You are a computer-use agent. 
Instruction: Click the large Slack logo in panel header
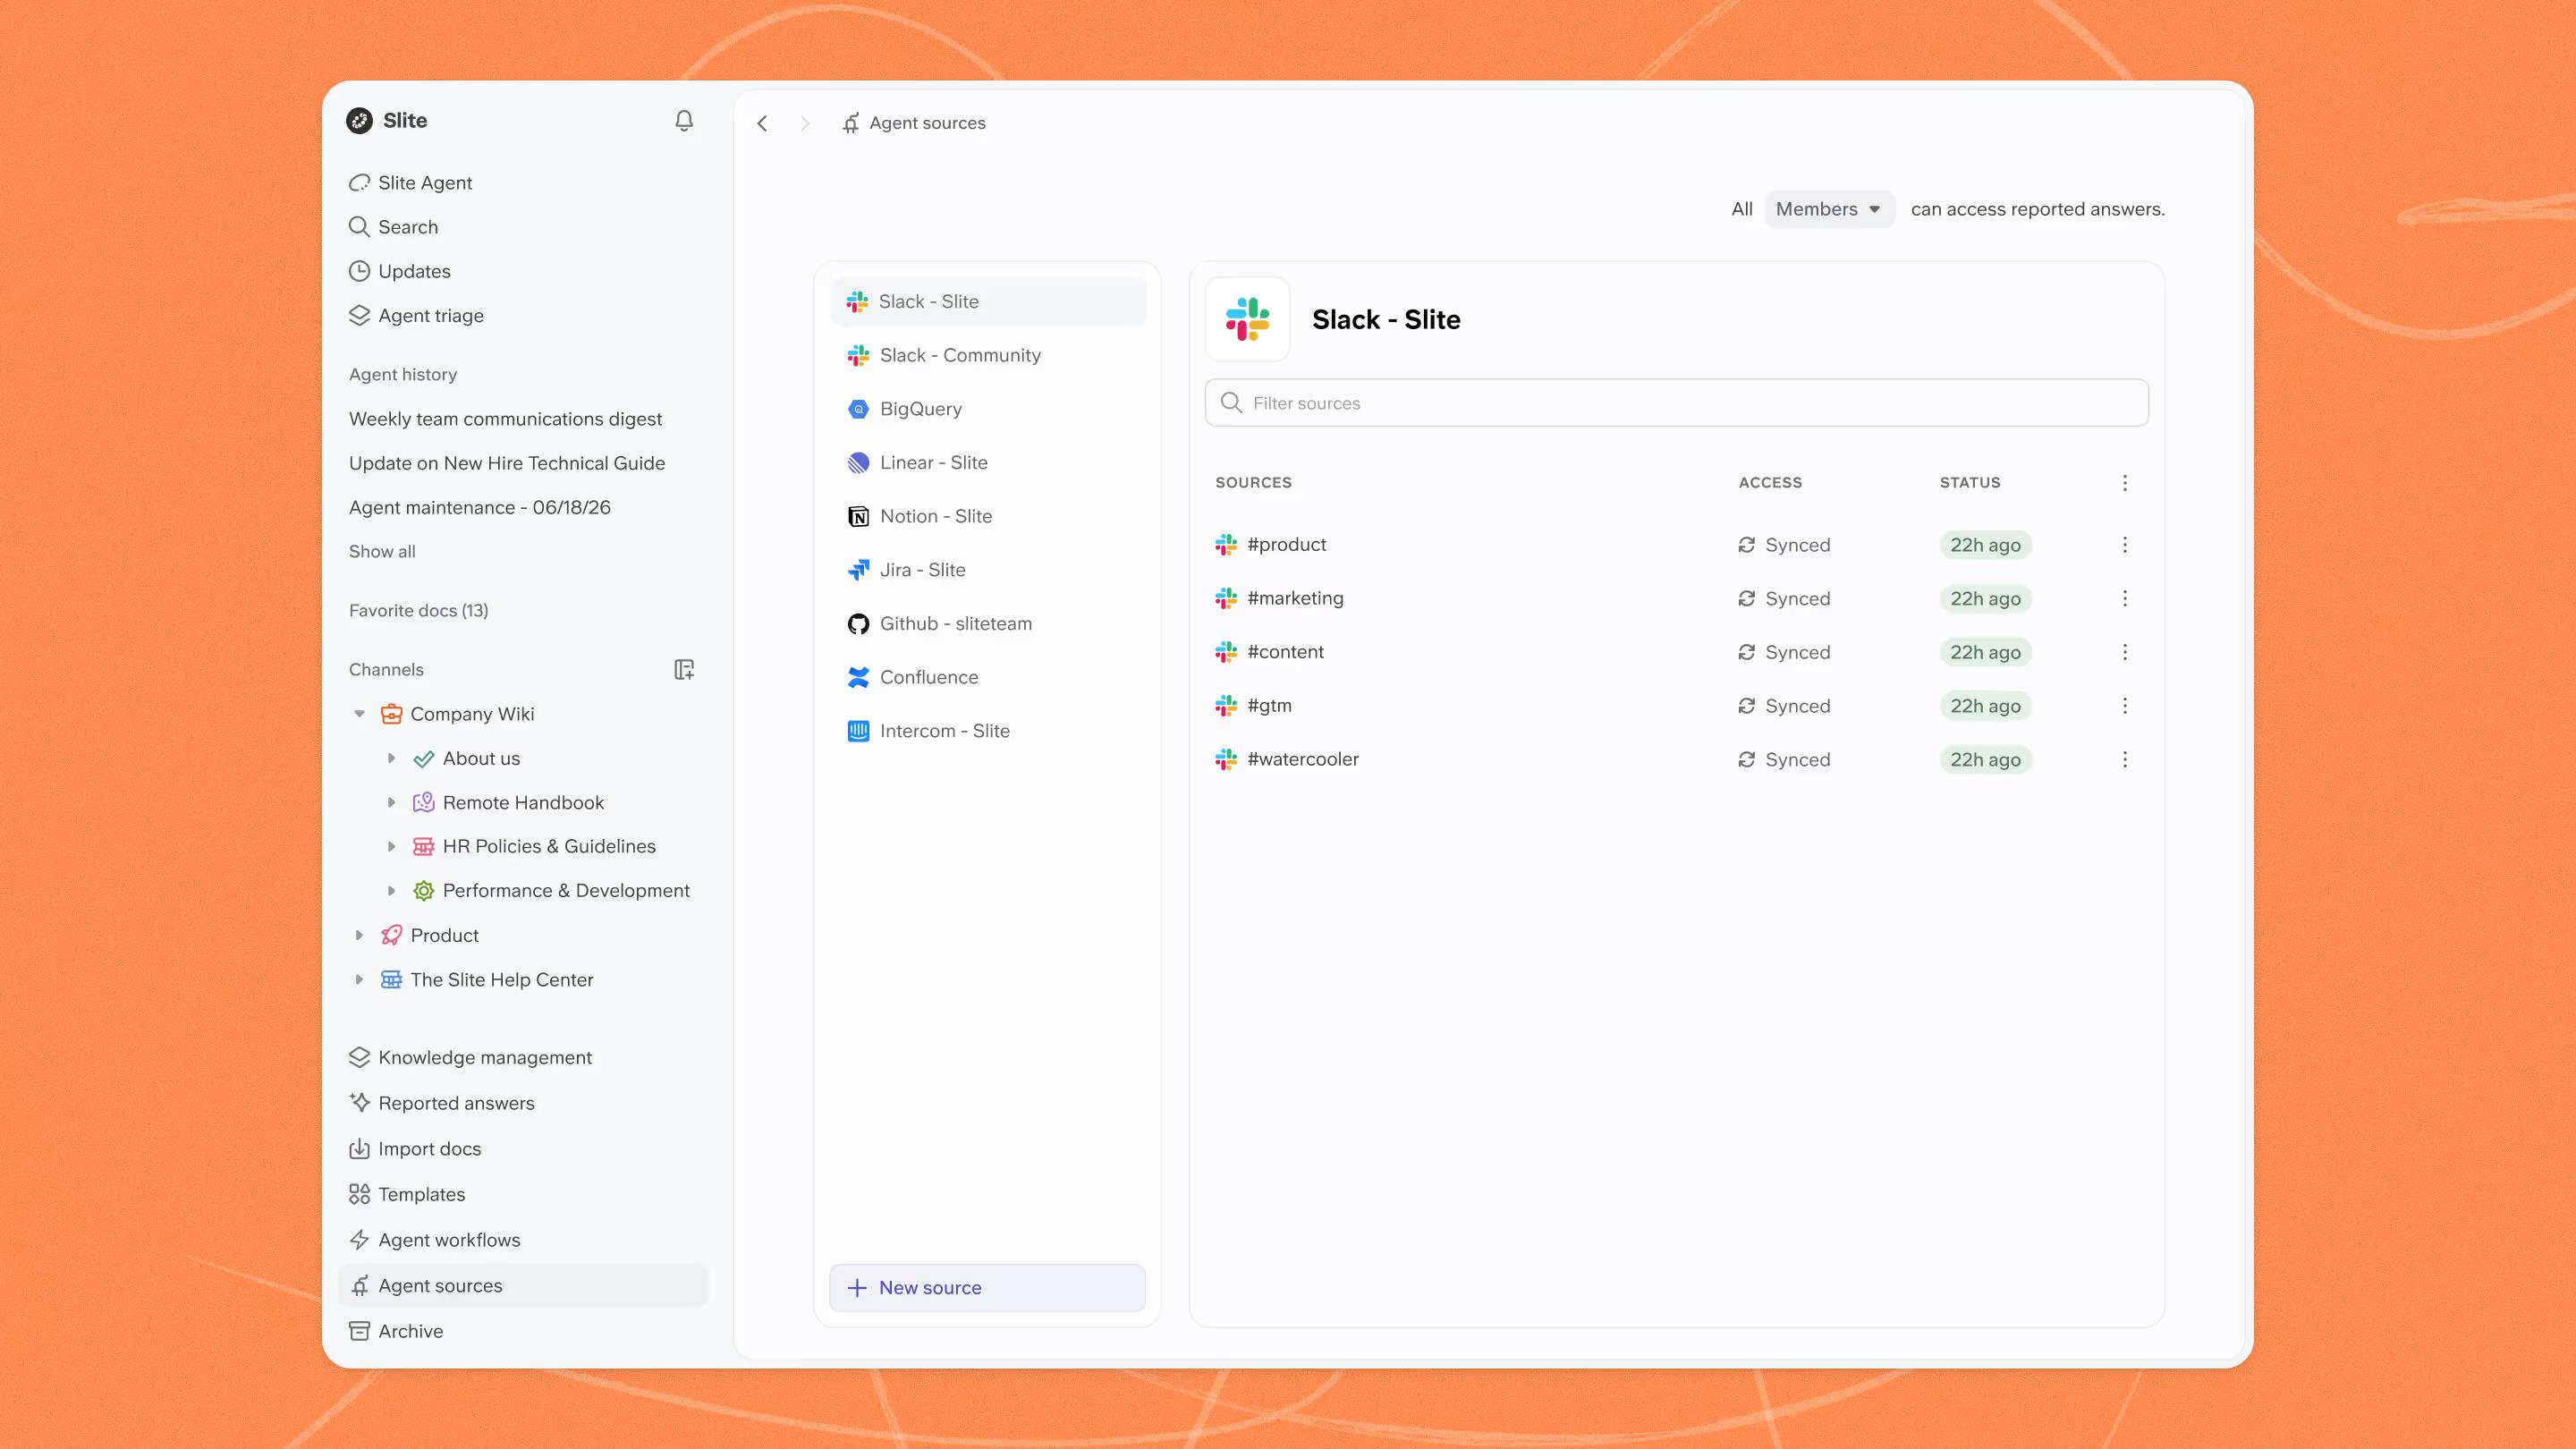[1248, 320]
